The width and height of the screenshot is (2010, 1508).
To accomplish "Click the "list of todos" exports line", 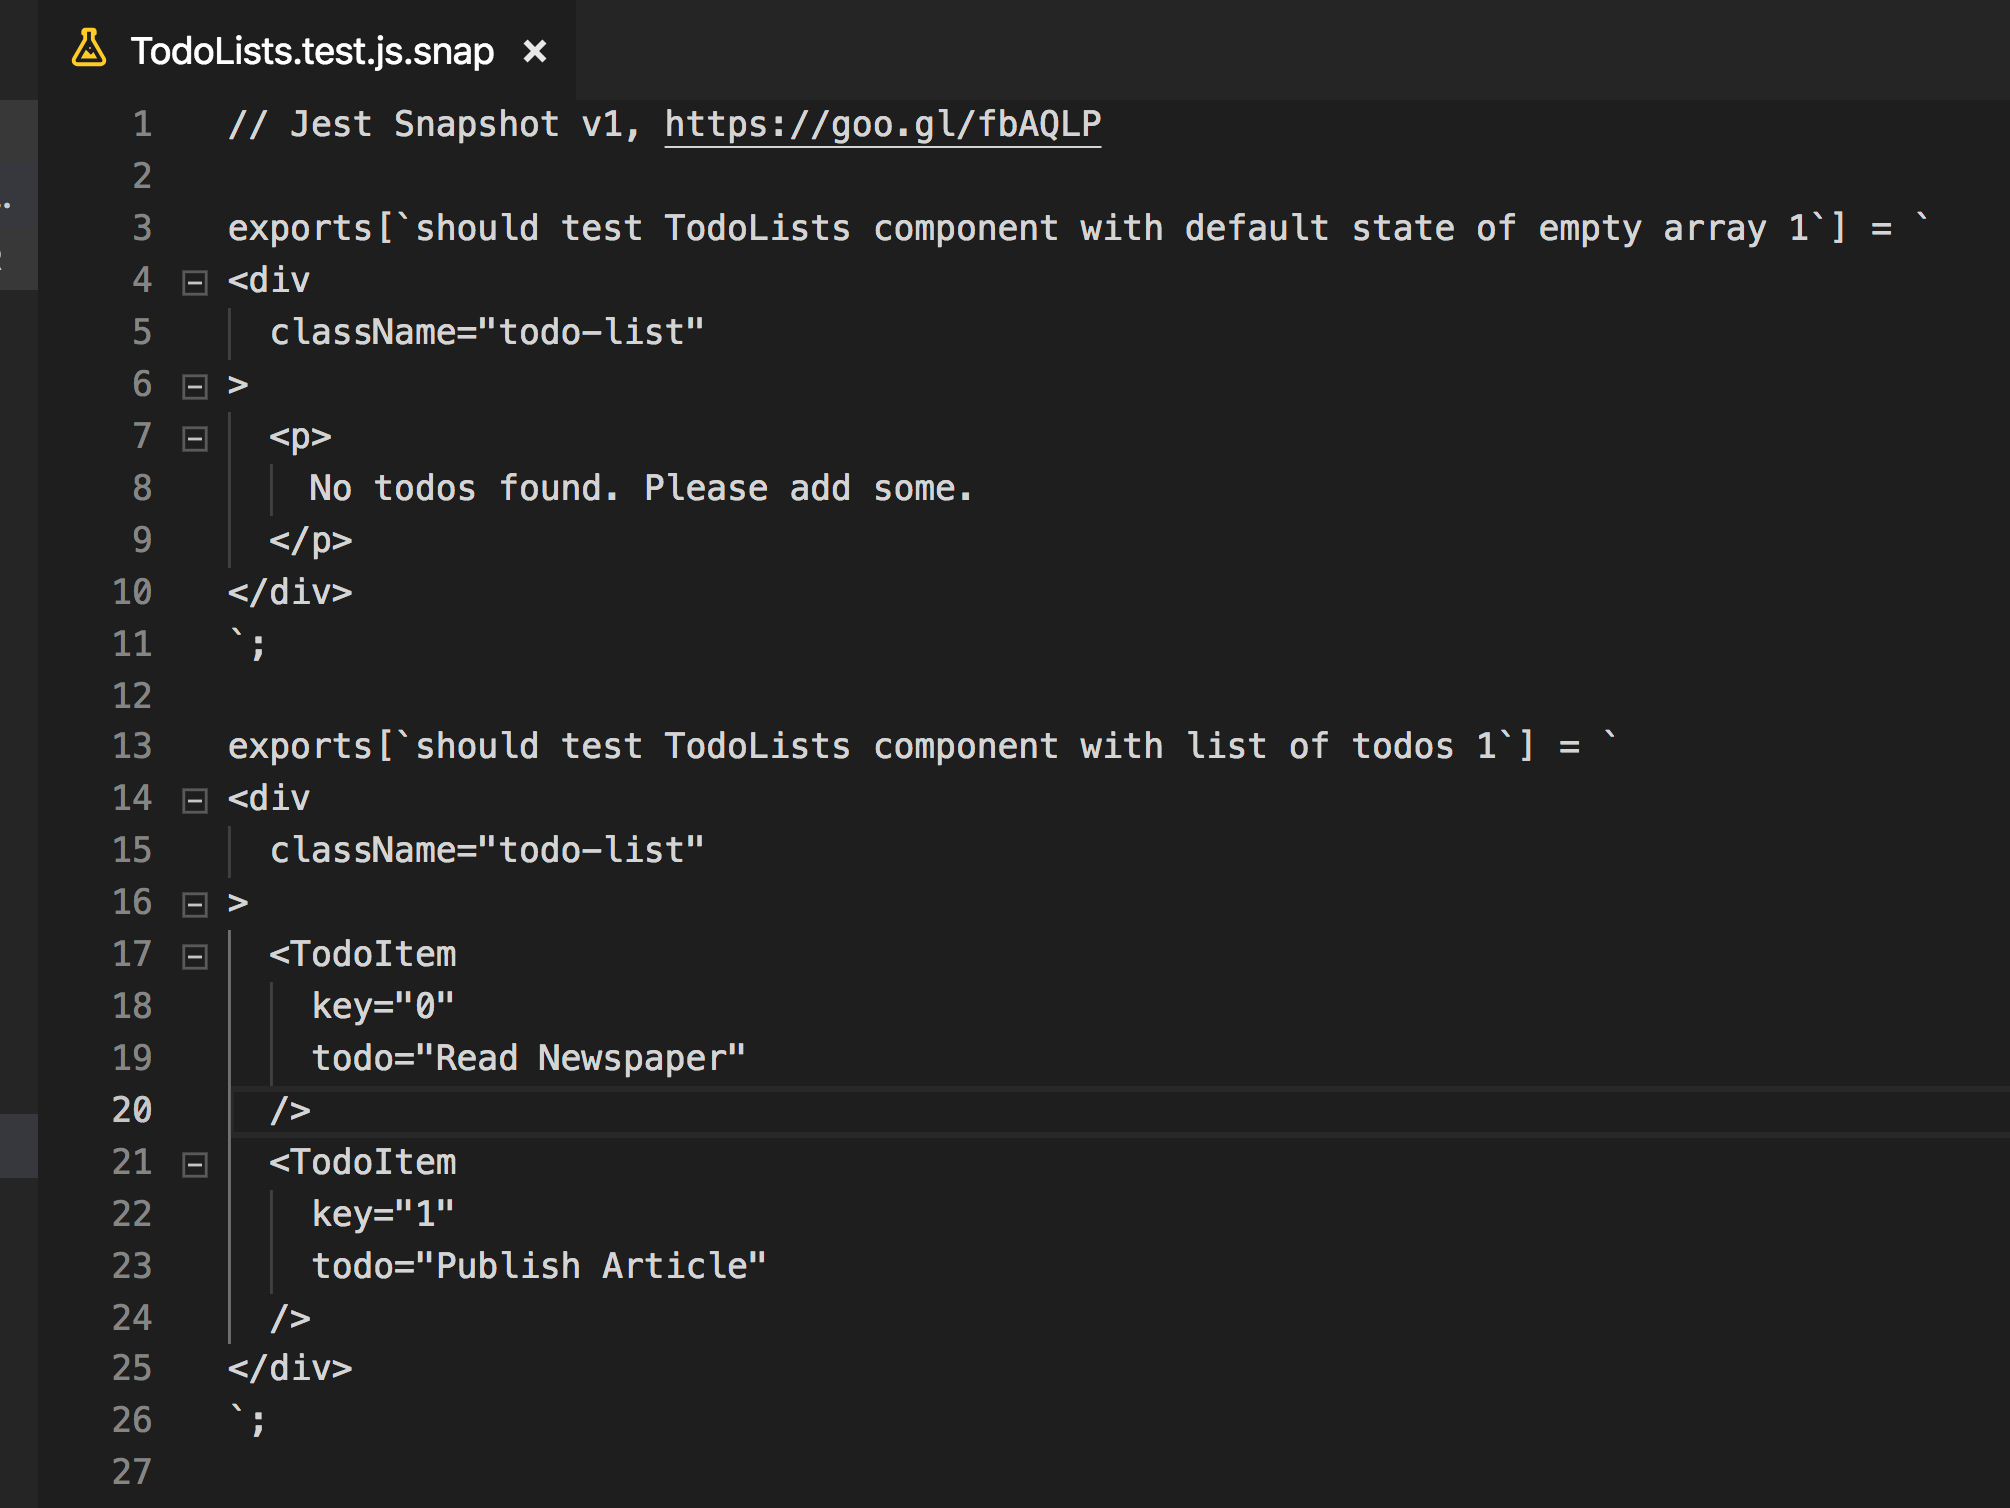I will point(920,747).
